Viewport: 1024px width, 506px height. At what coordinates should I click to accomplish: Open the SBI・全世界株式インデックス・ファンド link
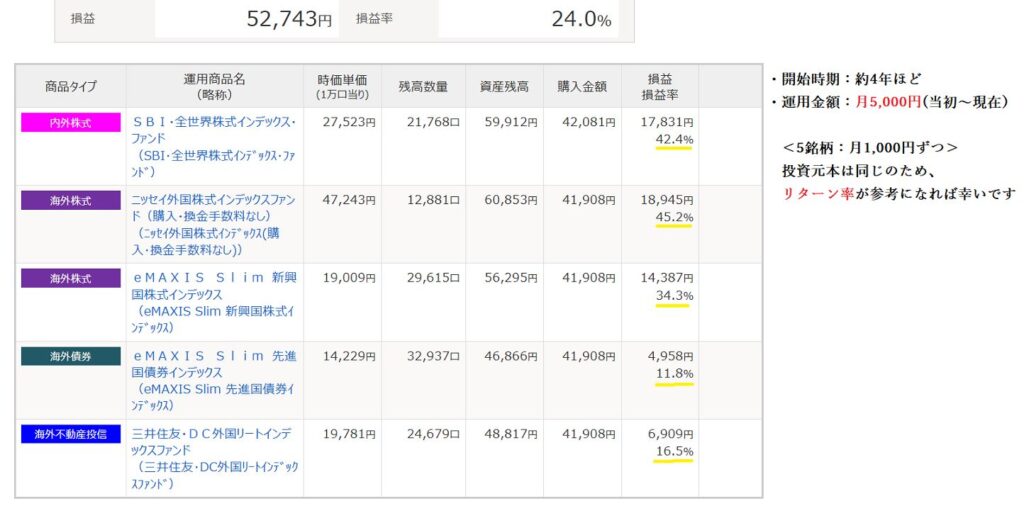[214, 122]
